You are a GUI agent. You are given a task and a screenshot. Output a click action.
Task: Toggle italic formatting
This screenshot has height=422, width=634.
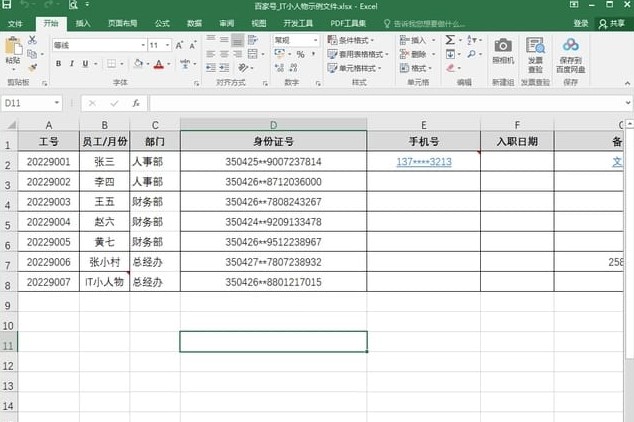pos(72,63)
